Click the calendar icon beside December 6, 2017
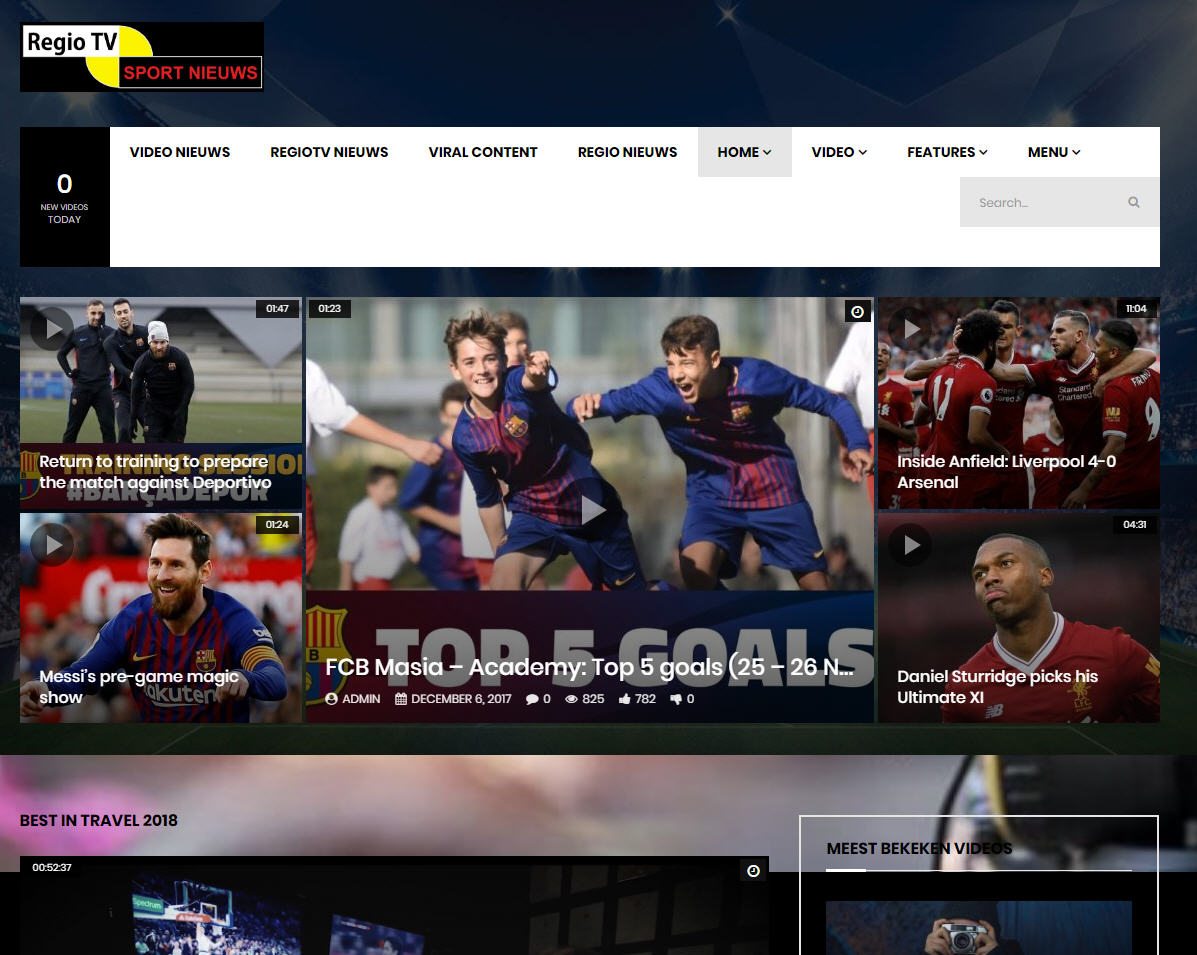The height and width of the screenshot is (955, 1197). coord(401,699)
